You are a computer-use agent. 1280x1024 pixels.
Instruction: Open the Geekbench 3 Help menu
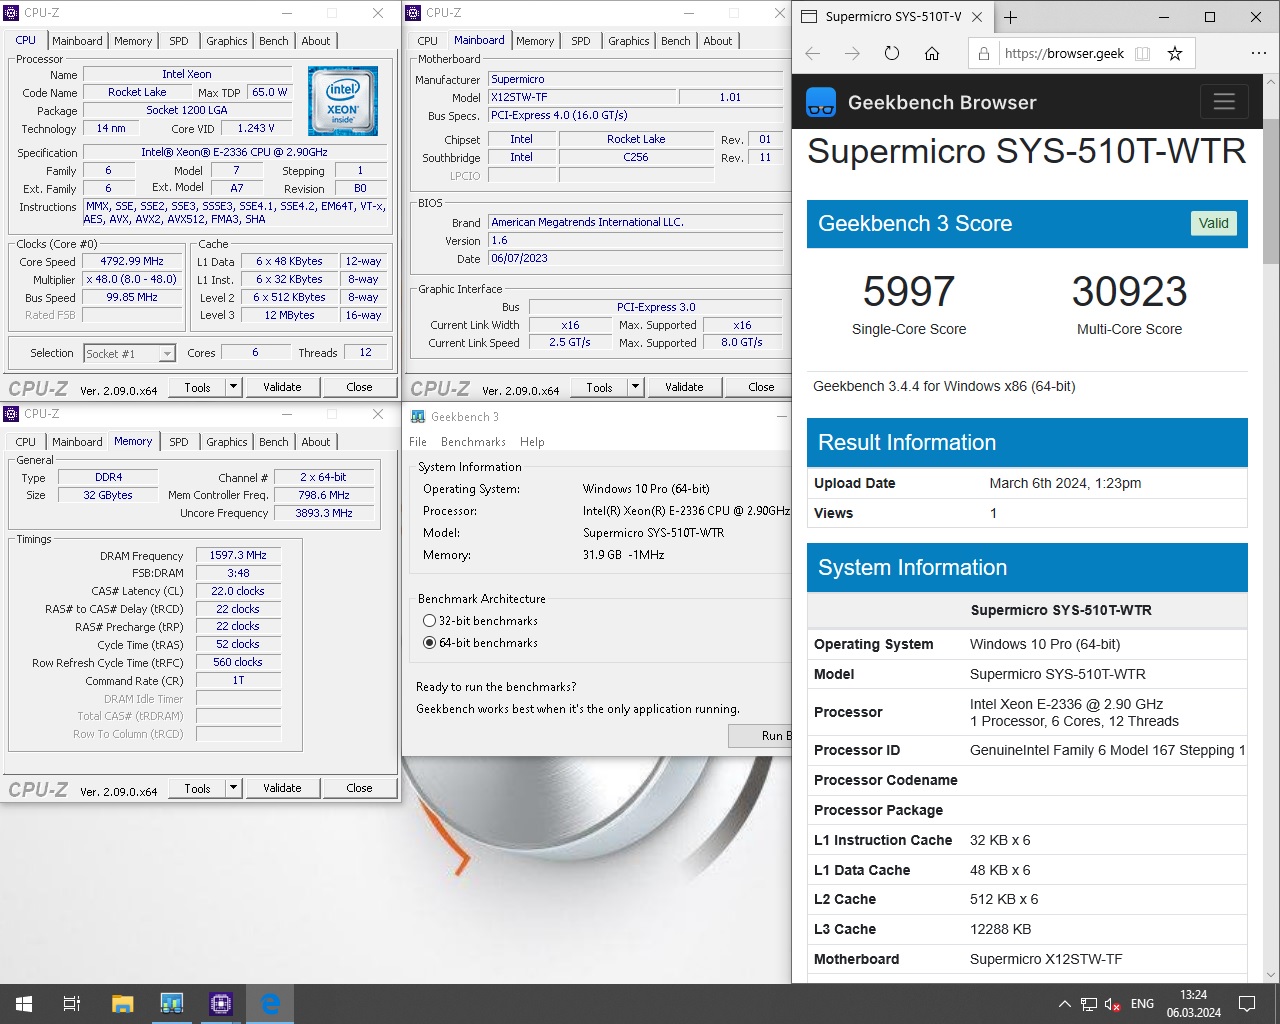[532, 442]
